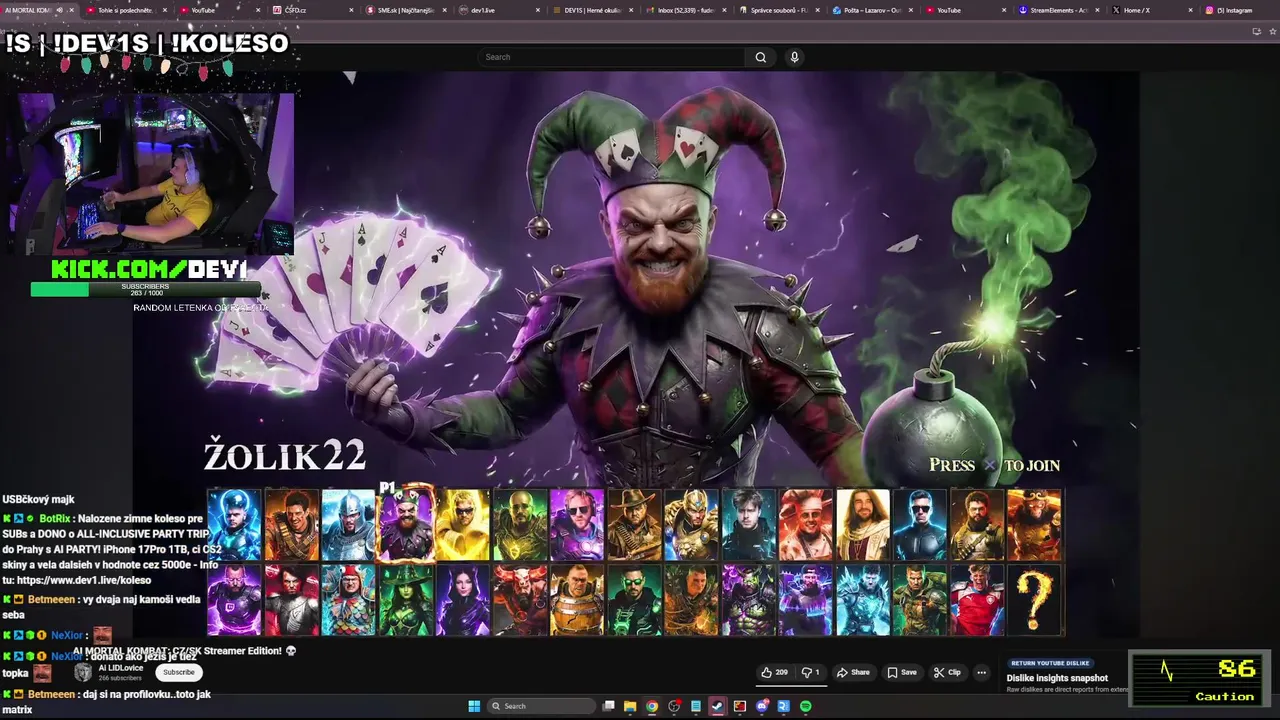1280x720 pixels.
Task: Switch to the ČSFD.cz browser tab
Action: pos(312,10)
